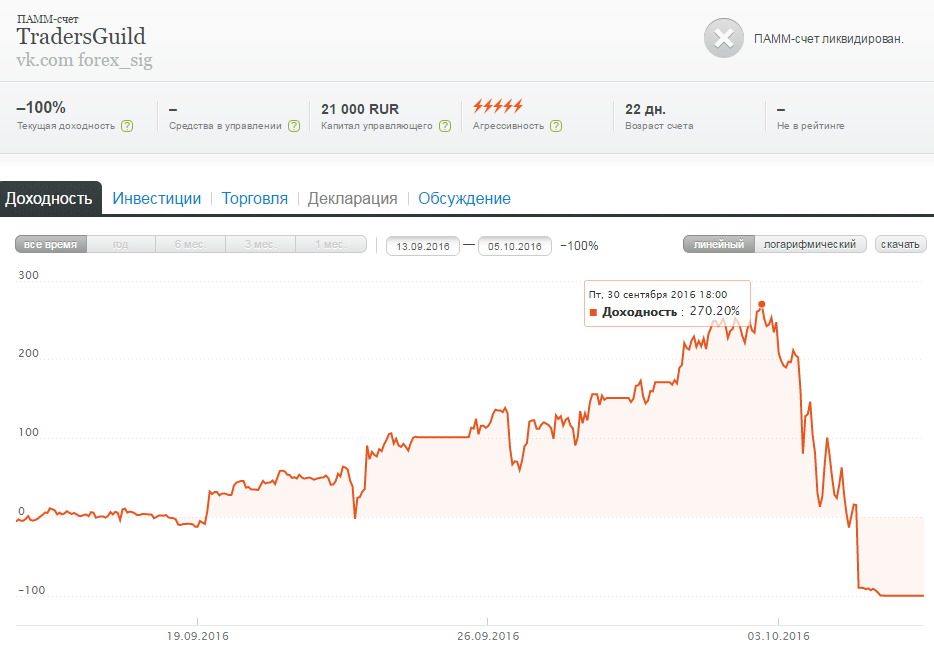
Task: Click help icon next to Текущая доходность
Action: click(x=127, y=126)
